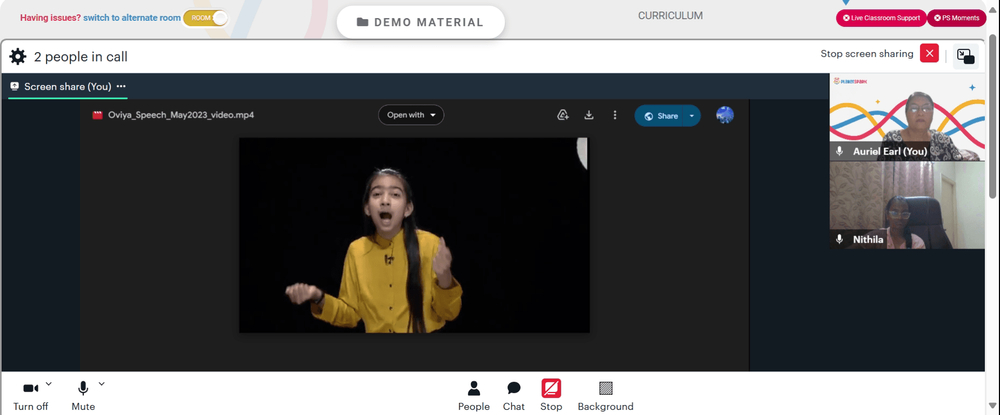Expand camera options chevron
The height and width of the screenshot is (415, 1000).
pos(49,384)
